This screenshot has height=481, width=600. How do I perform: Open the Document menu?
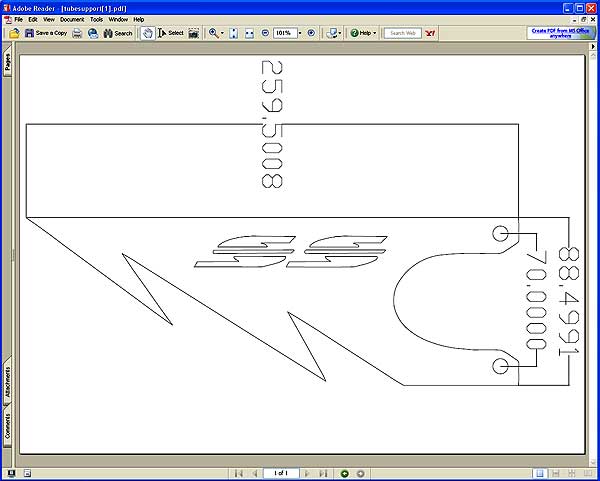[72, 19]
